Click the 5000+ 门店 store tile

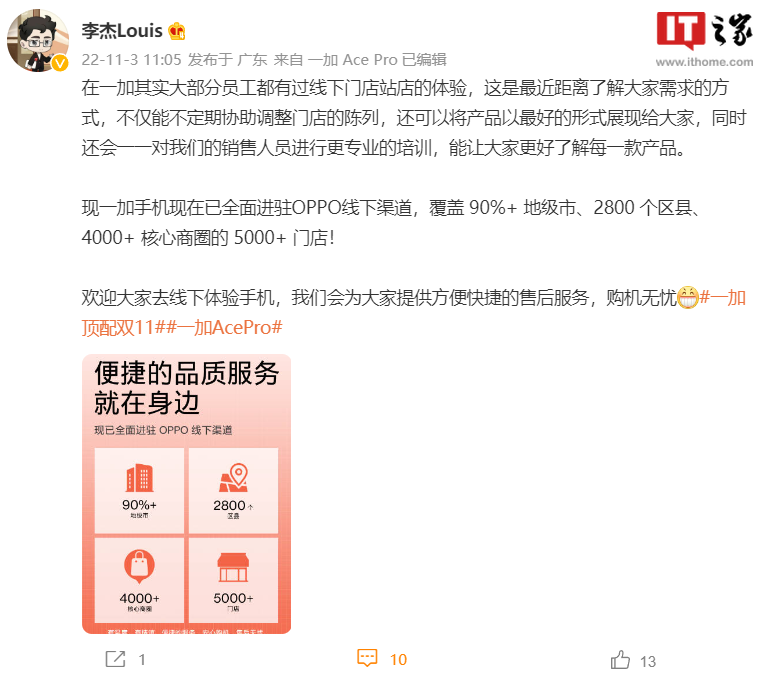pyautogui.click(x=233, y=580)
